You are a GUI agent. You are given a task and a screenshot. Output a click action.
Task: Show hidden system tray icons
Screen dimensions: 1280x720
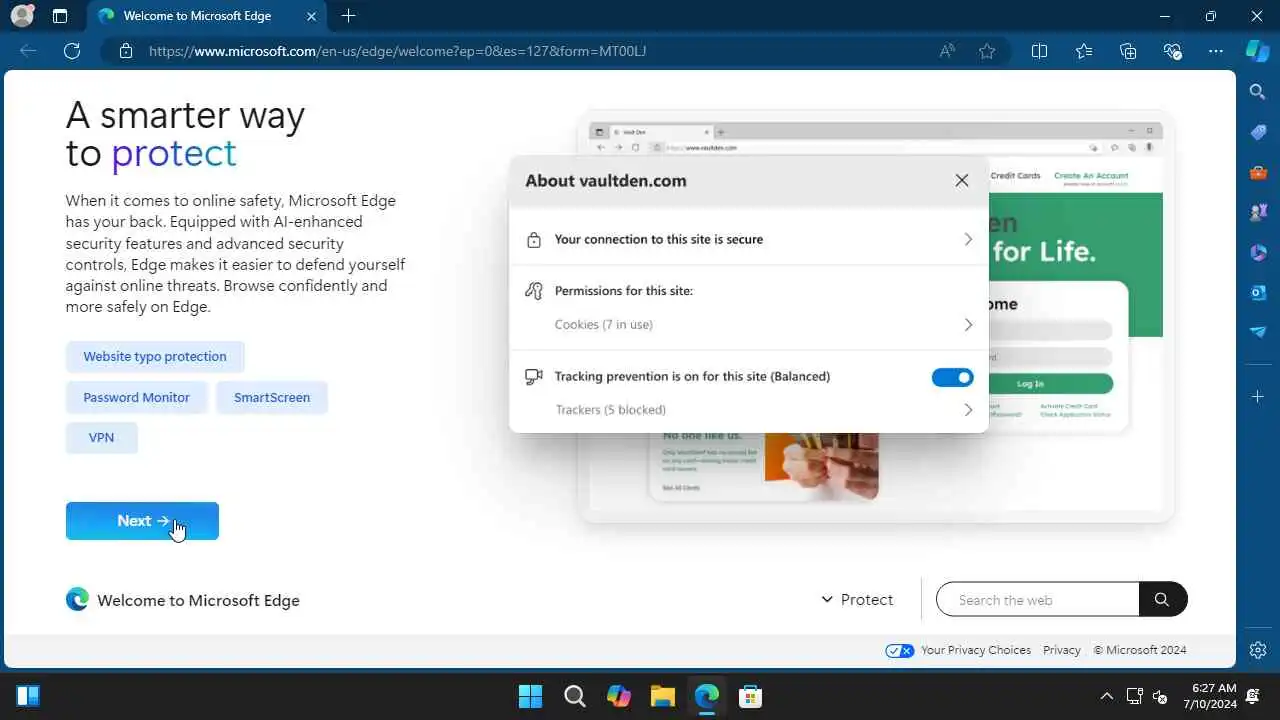1106,696
